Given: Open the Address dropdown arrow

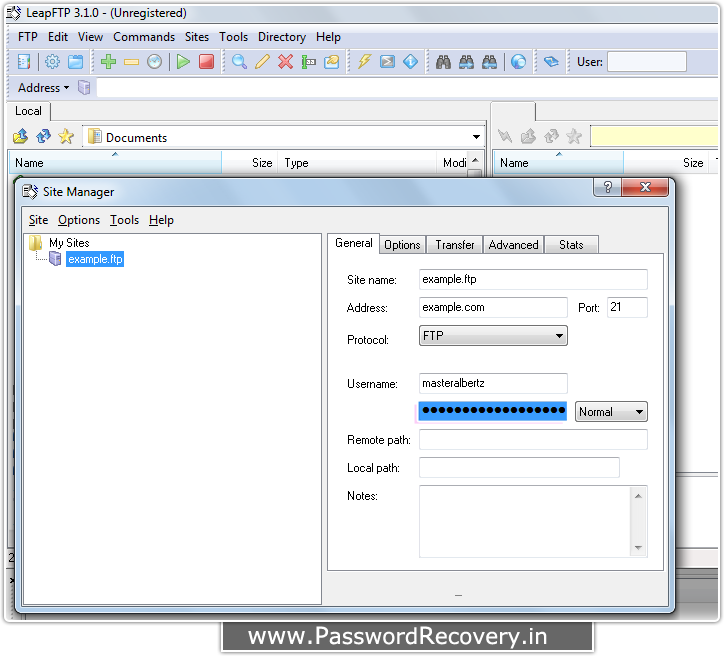Looking at the screenshot, I should [66, 88].
